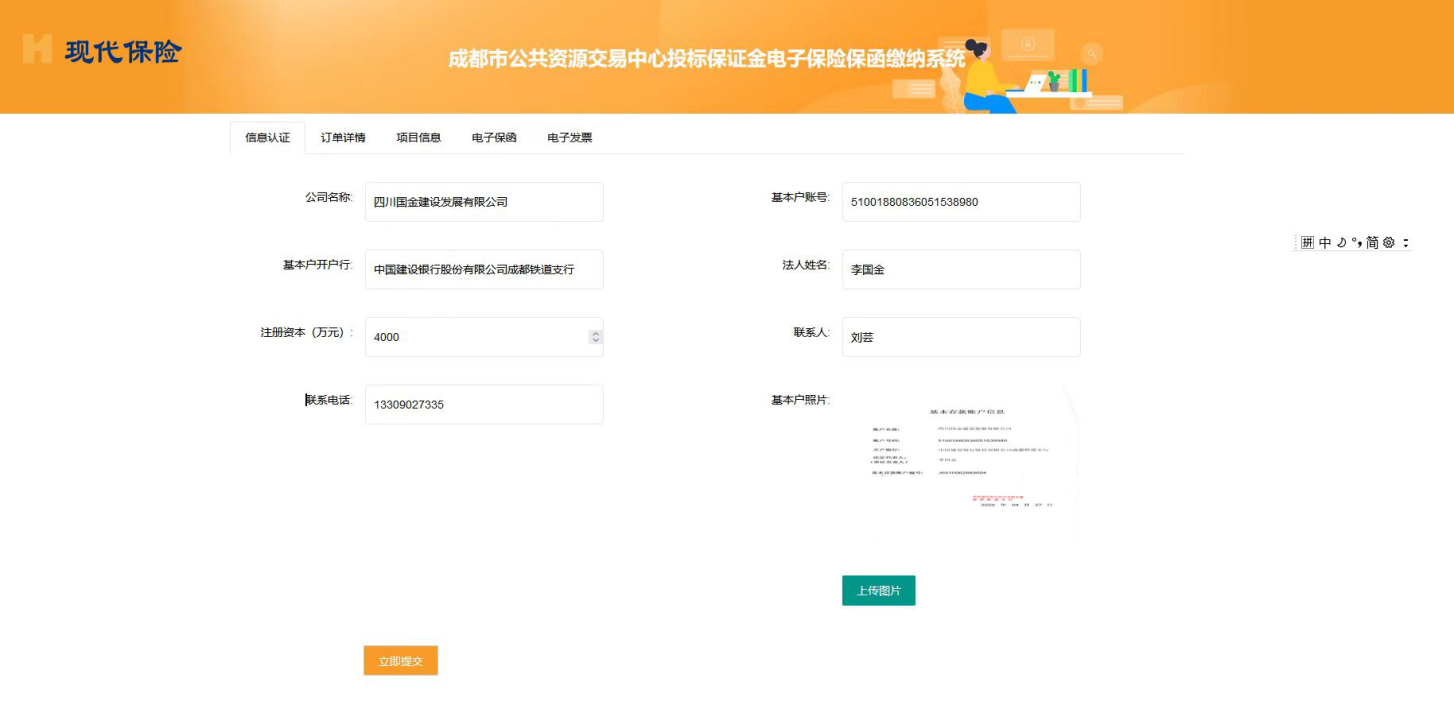Click the 联系电话 input field
This screenshot has width=1454, height=705.
[x=484, y=405]
